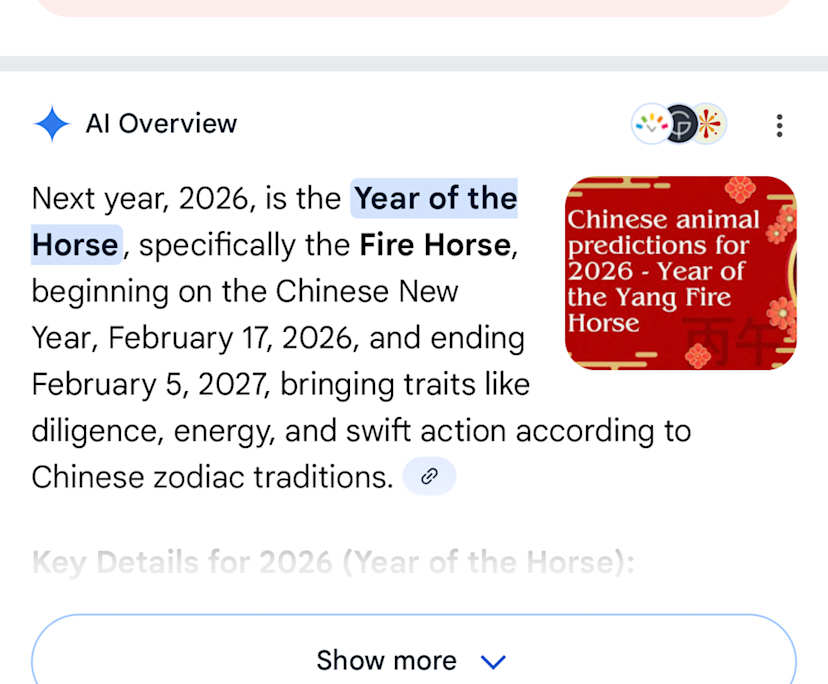Open the Chinese animal predictions thumbnail
The image size is (828, 684).
tap(680, 273)
